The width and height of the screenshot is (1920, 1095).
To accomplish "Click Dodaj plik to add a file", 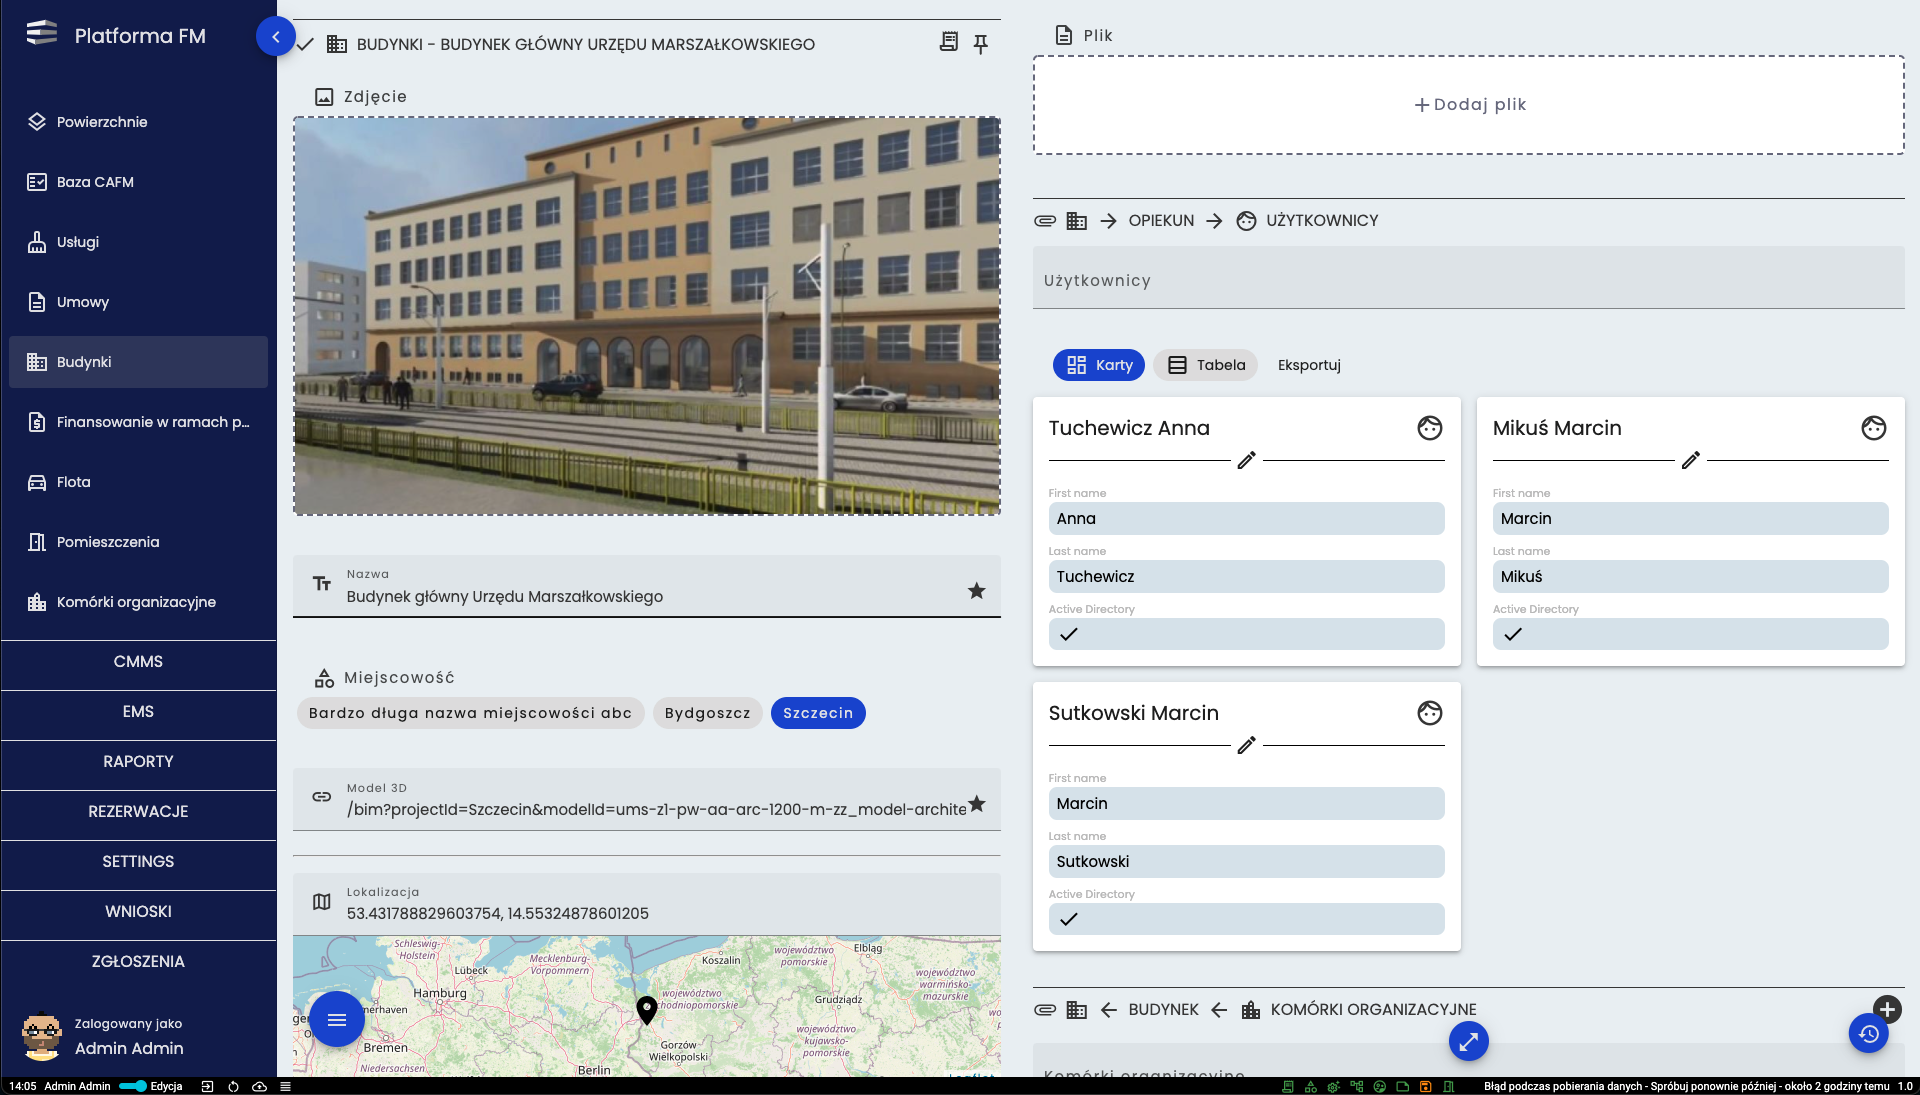I will [1469, 105].
